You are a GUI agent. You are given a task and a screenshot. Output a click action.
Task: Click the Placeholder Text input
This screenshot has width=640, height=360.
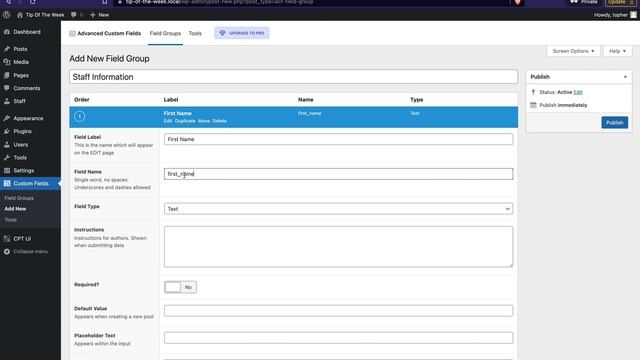(338, 338)
